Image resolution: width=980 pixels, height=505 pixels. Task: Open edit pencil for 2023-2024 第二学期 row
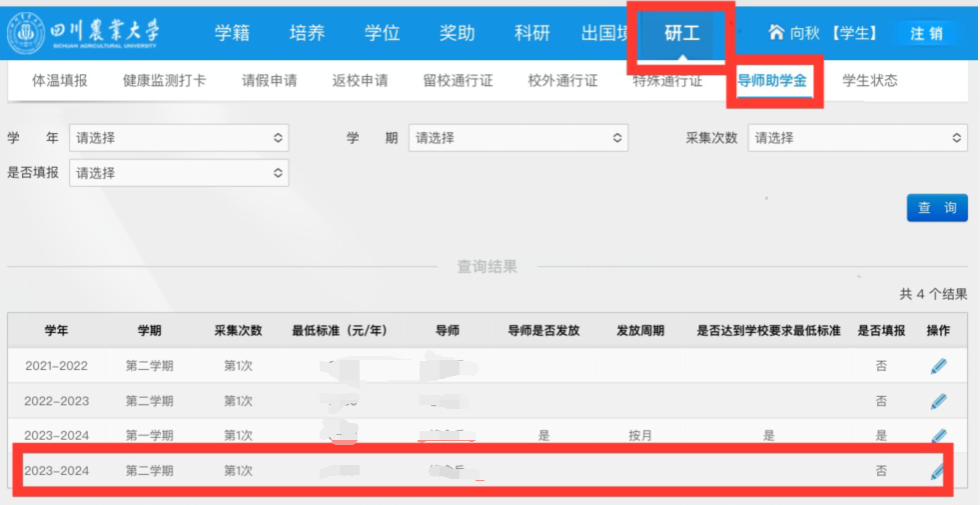click(x=938, y=471)
